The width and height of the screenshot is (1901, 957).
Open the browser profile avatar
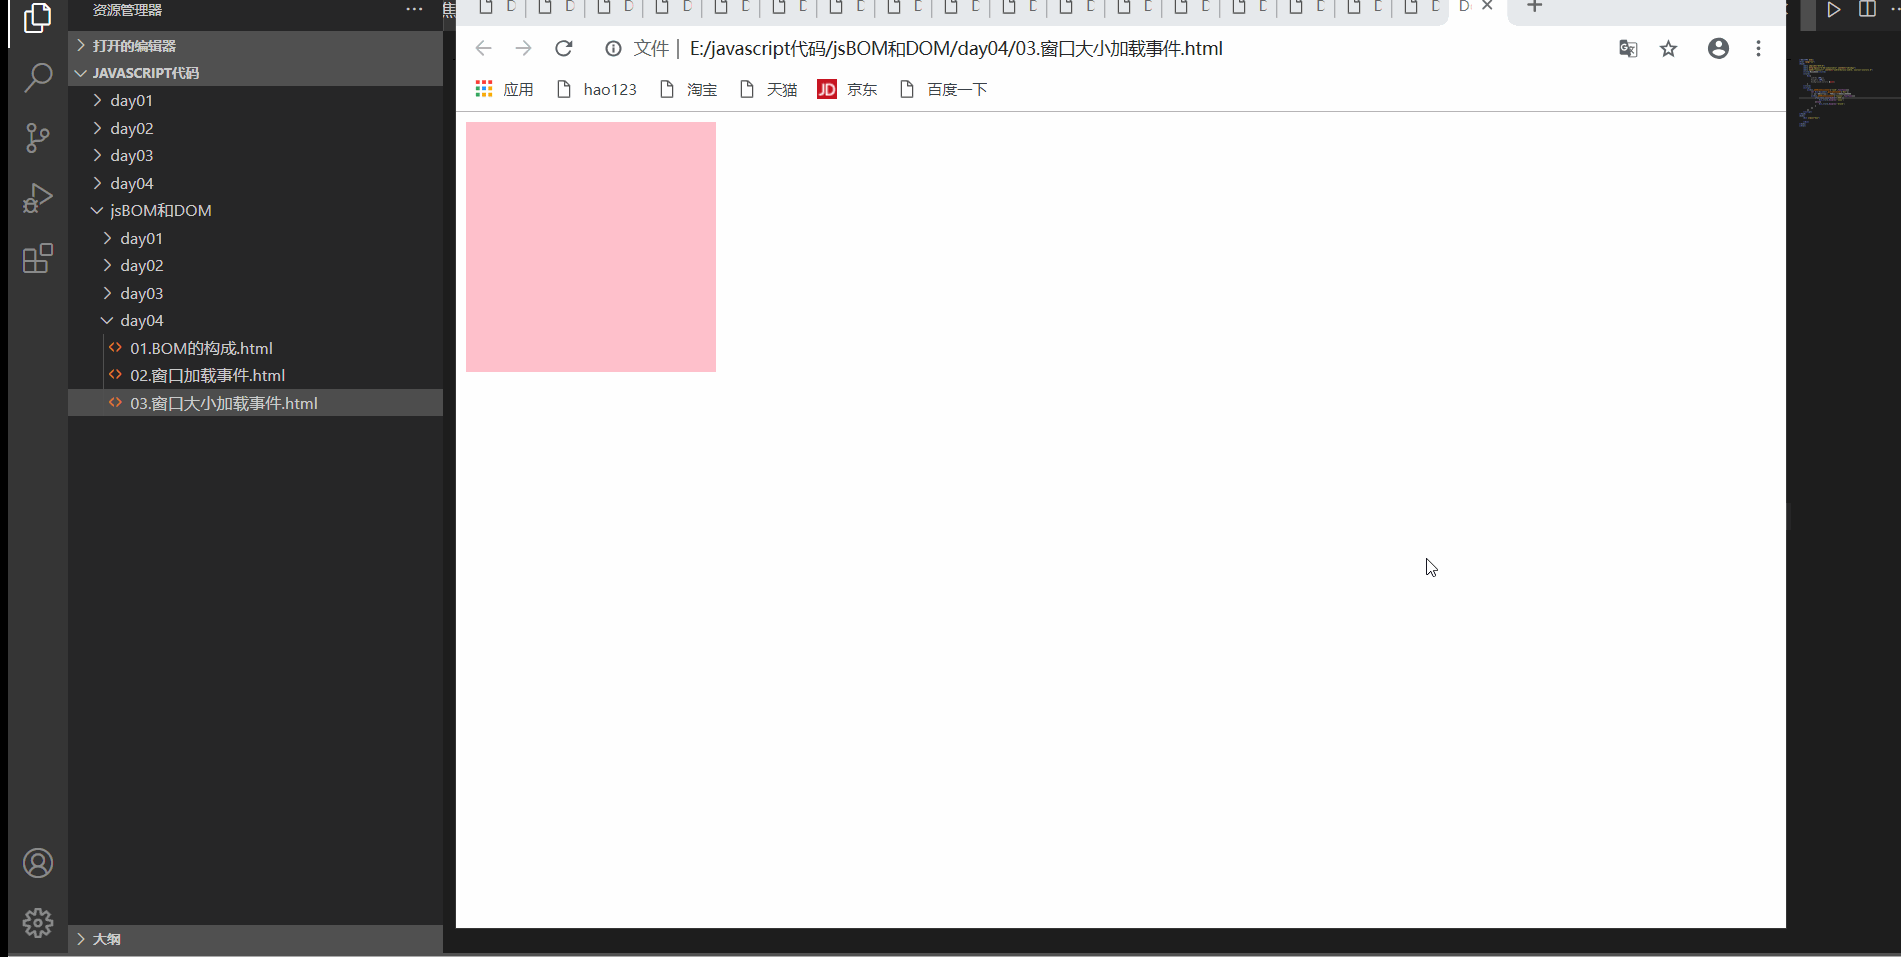[x=1718, y=48]
